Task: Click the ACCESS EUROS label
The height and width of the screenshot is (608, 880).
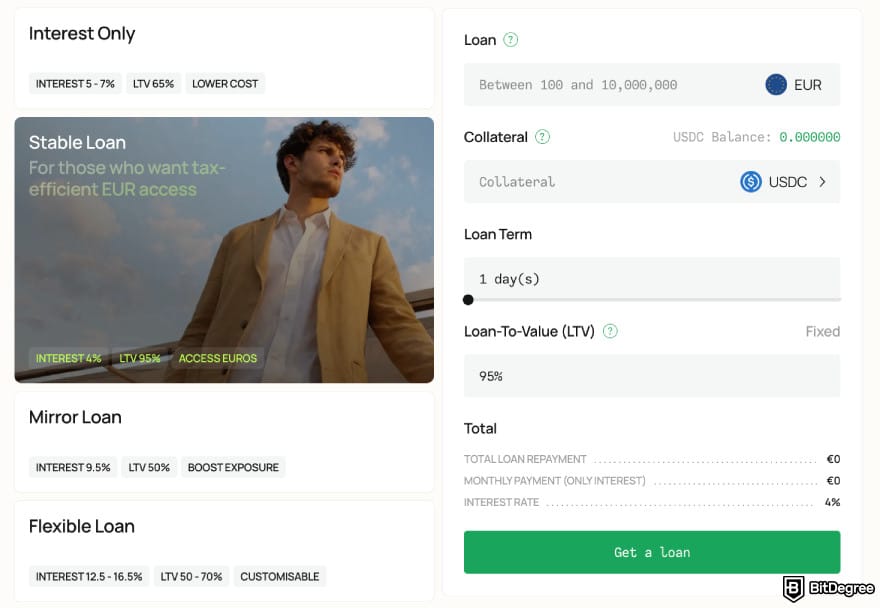Action: (x=218, y=358)
